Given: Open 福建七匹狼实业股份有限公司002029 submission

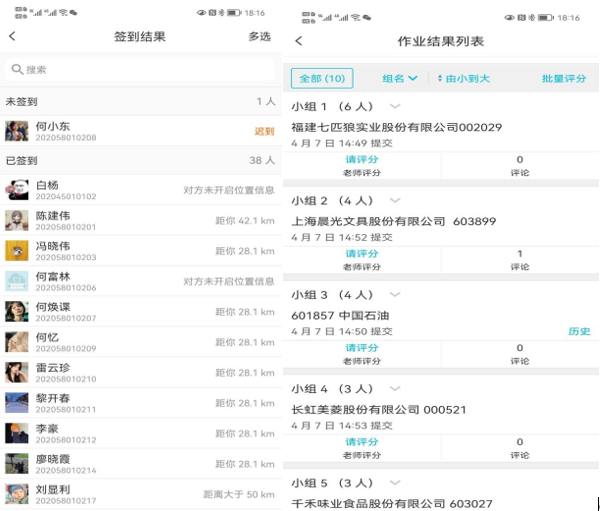Looking at the screenshot, I should [396, 127].
